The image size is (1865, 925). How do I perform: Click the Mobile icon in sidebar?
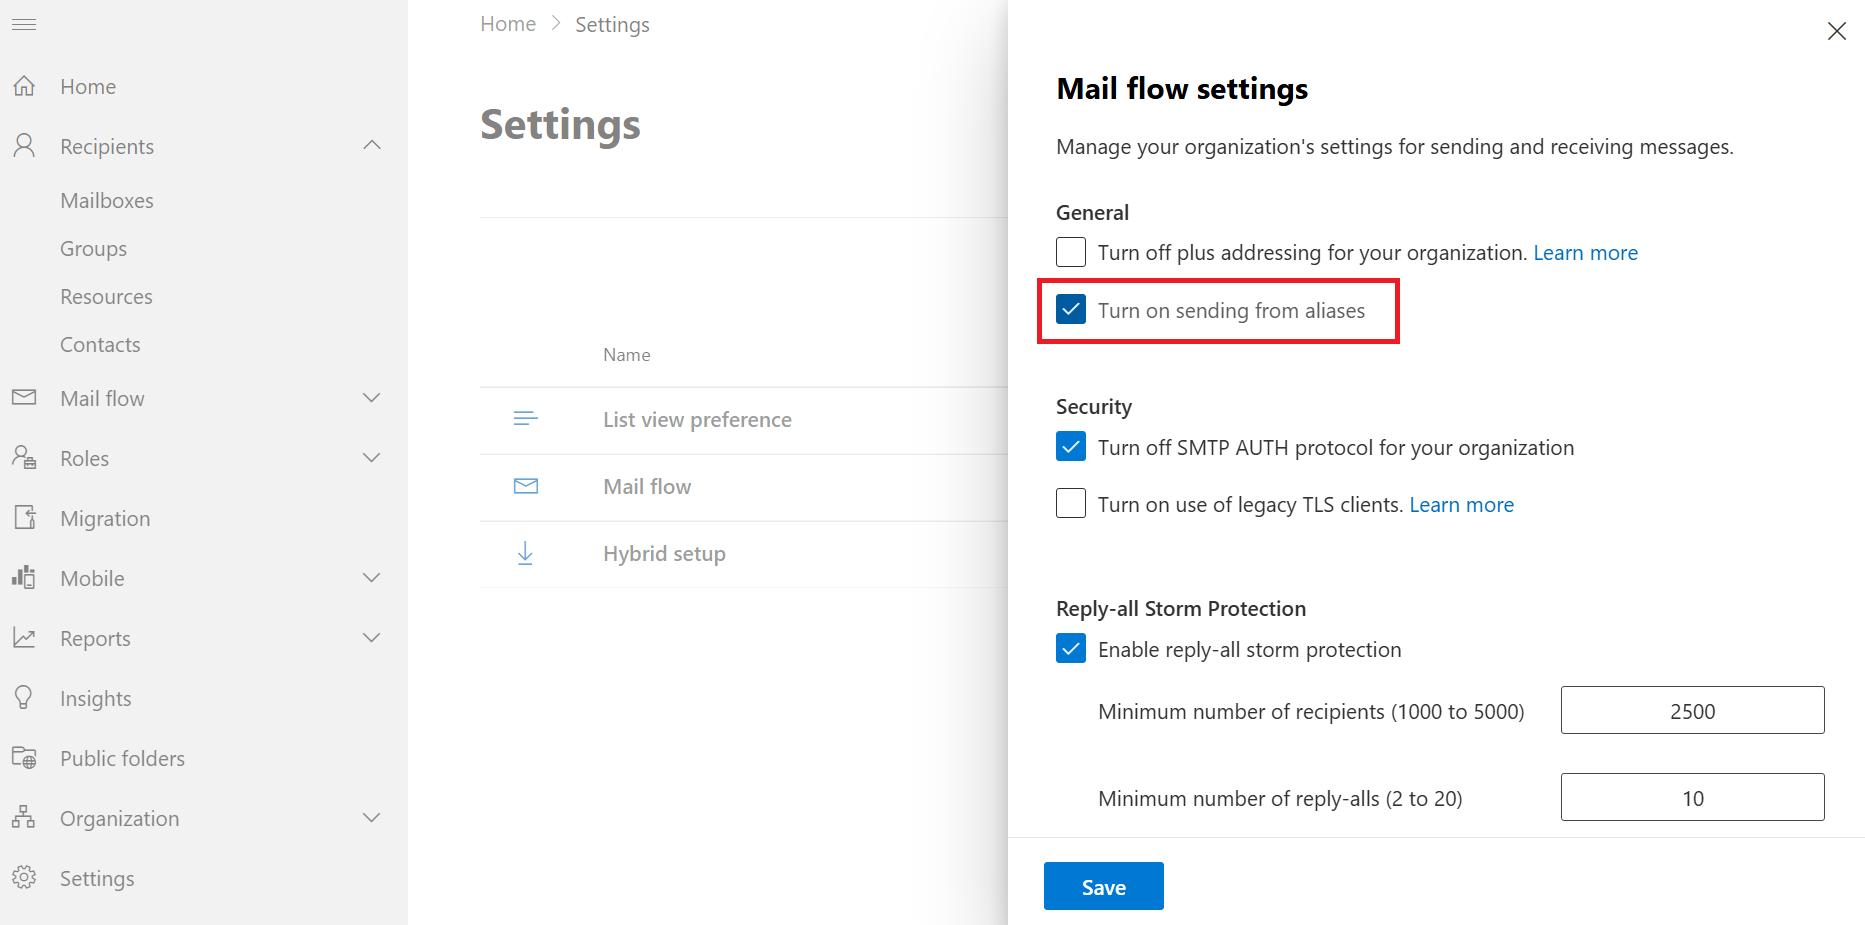24,578
